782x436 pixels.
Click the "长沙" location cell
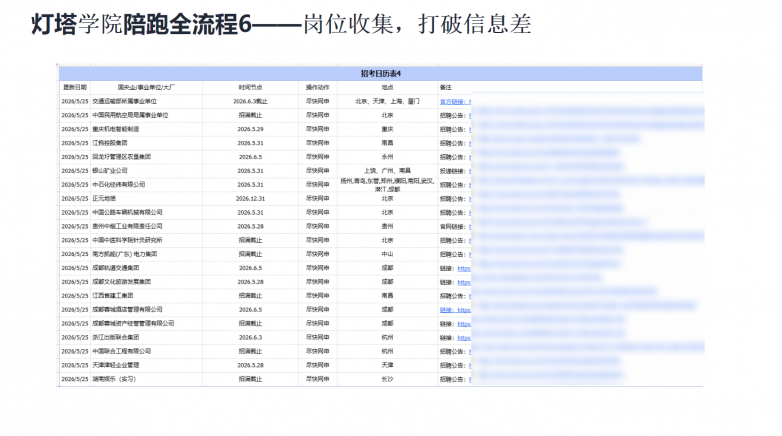(x=388, y=379)
